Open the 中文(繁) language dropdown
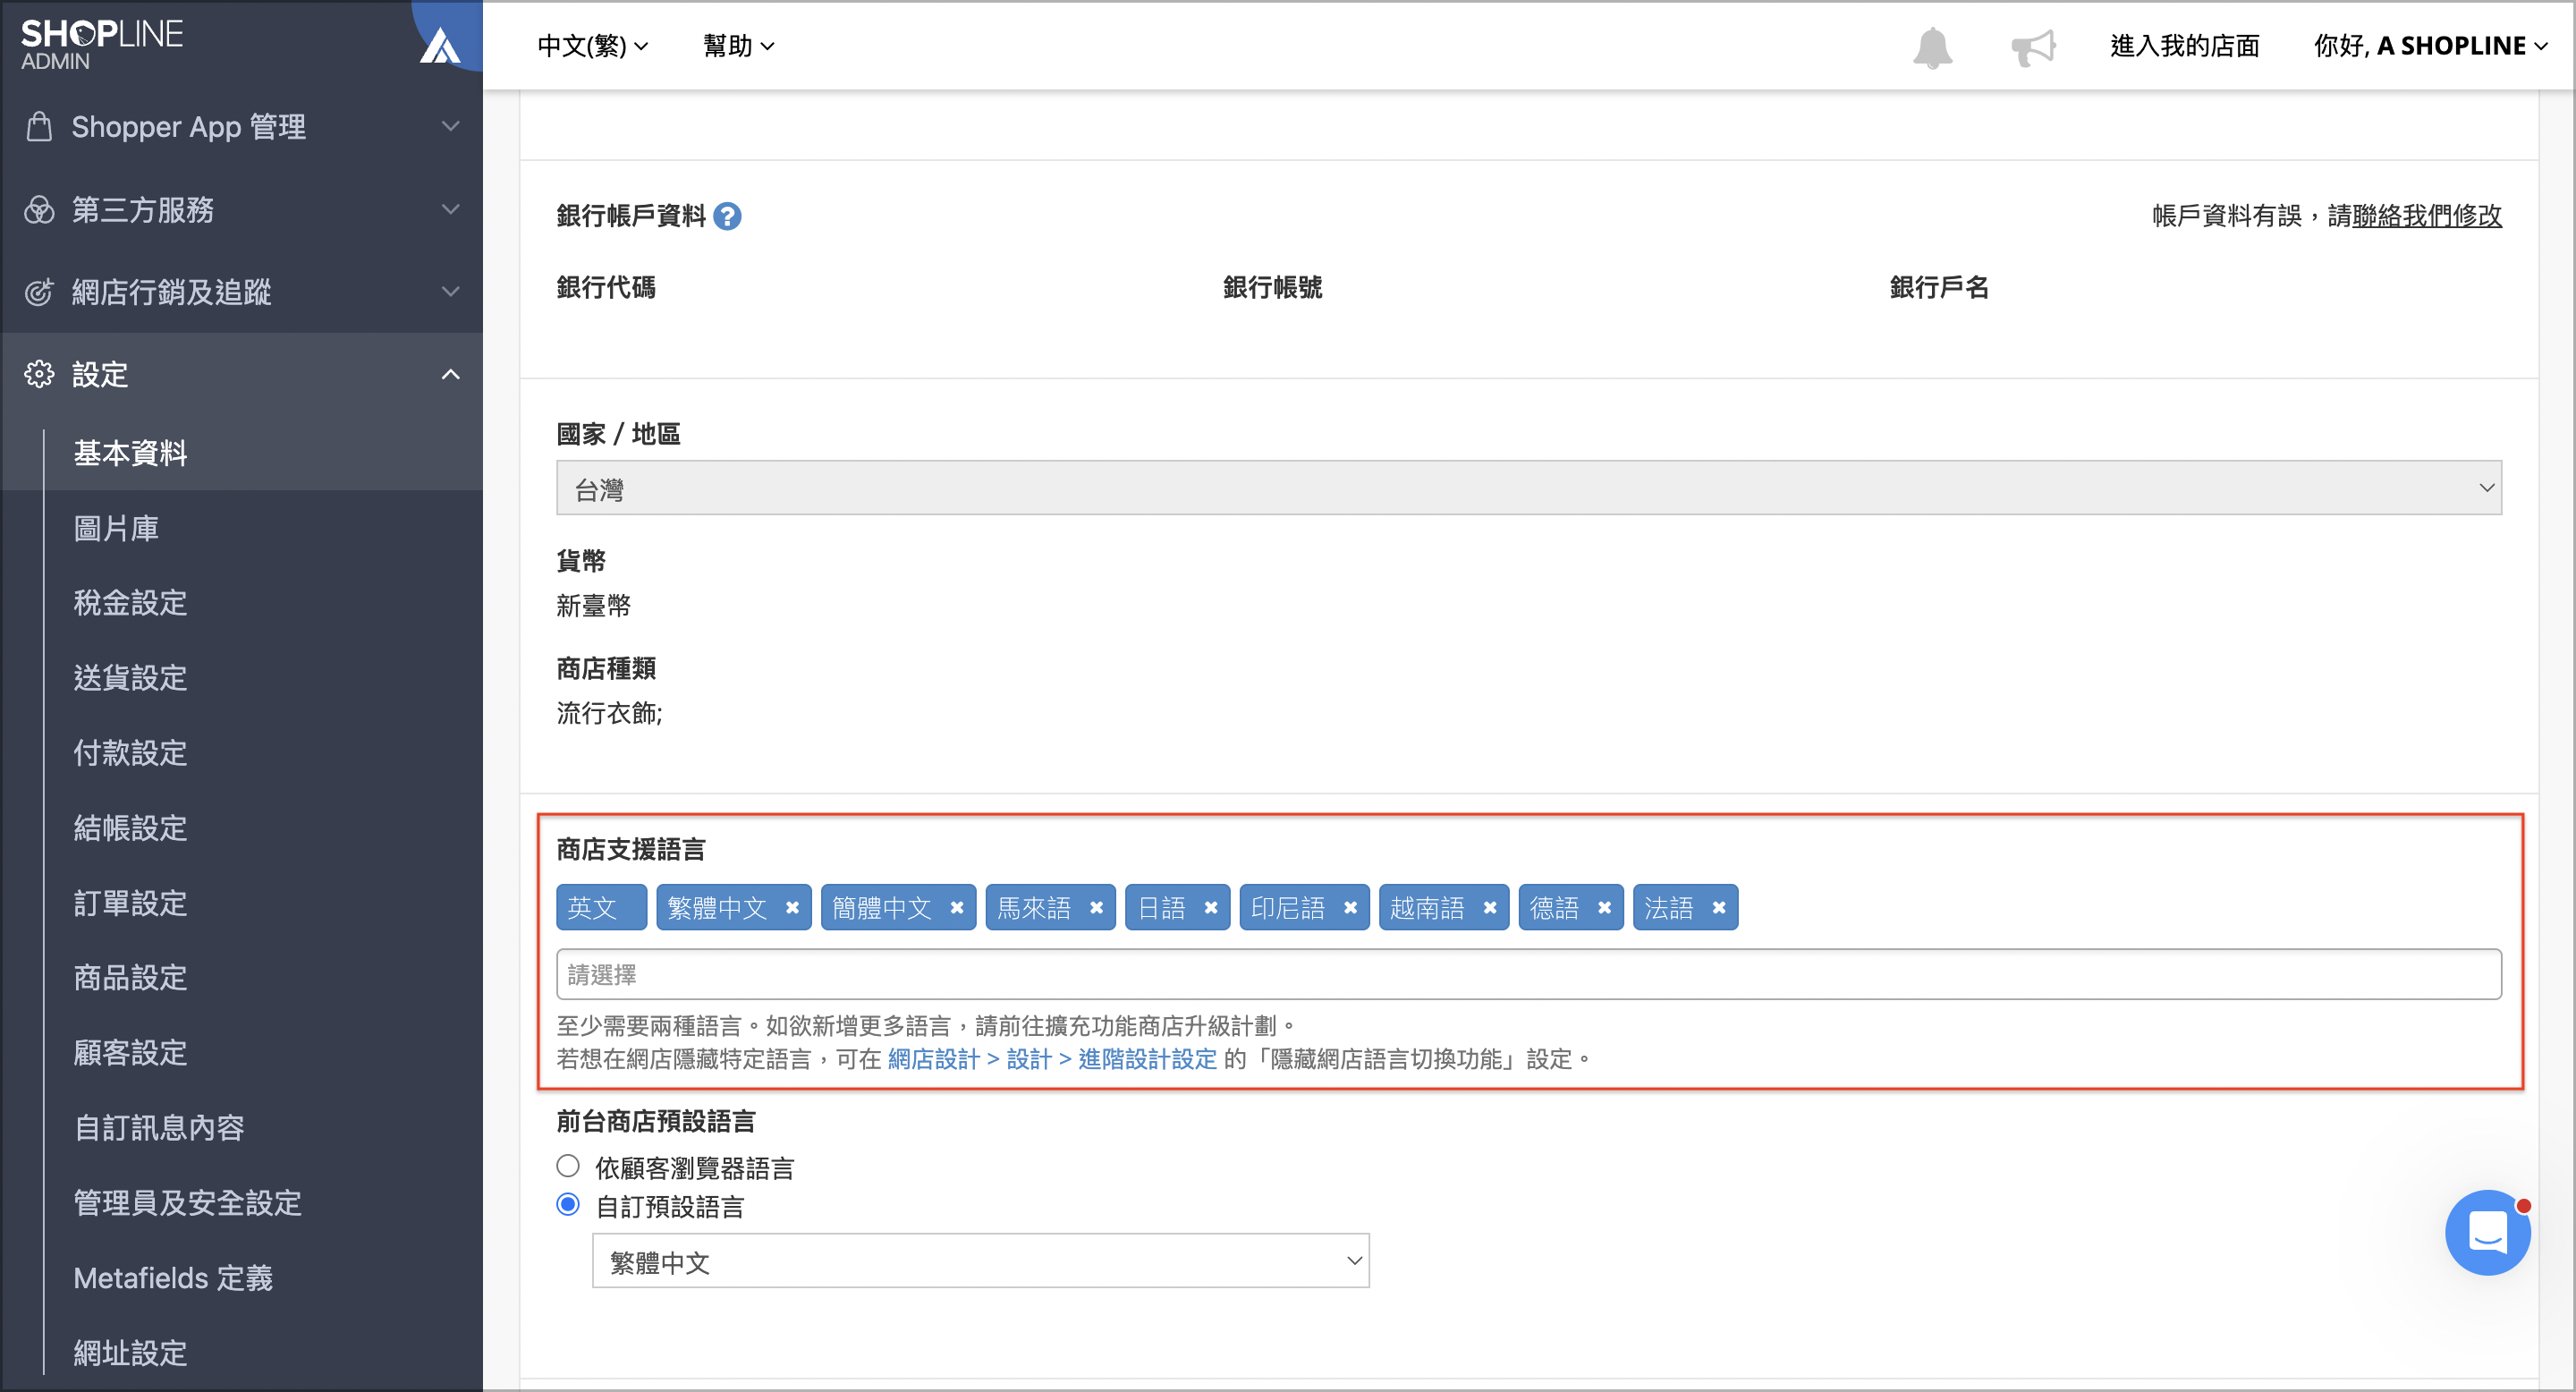The image size is (2576, 1392). [592, 46]
